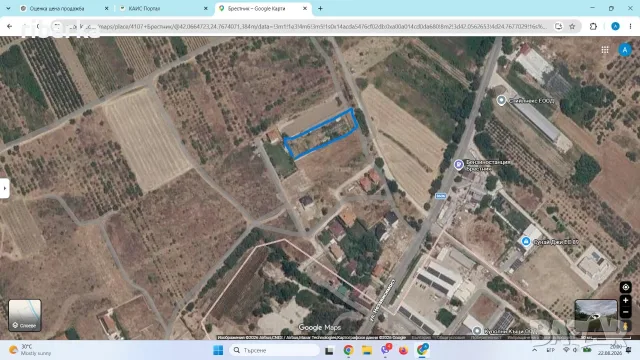
Task: Open Firefox from the taskbar
Action: 404,350
